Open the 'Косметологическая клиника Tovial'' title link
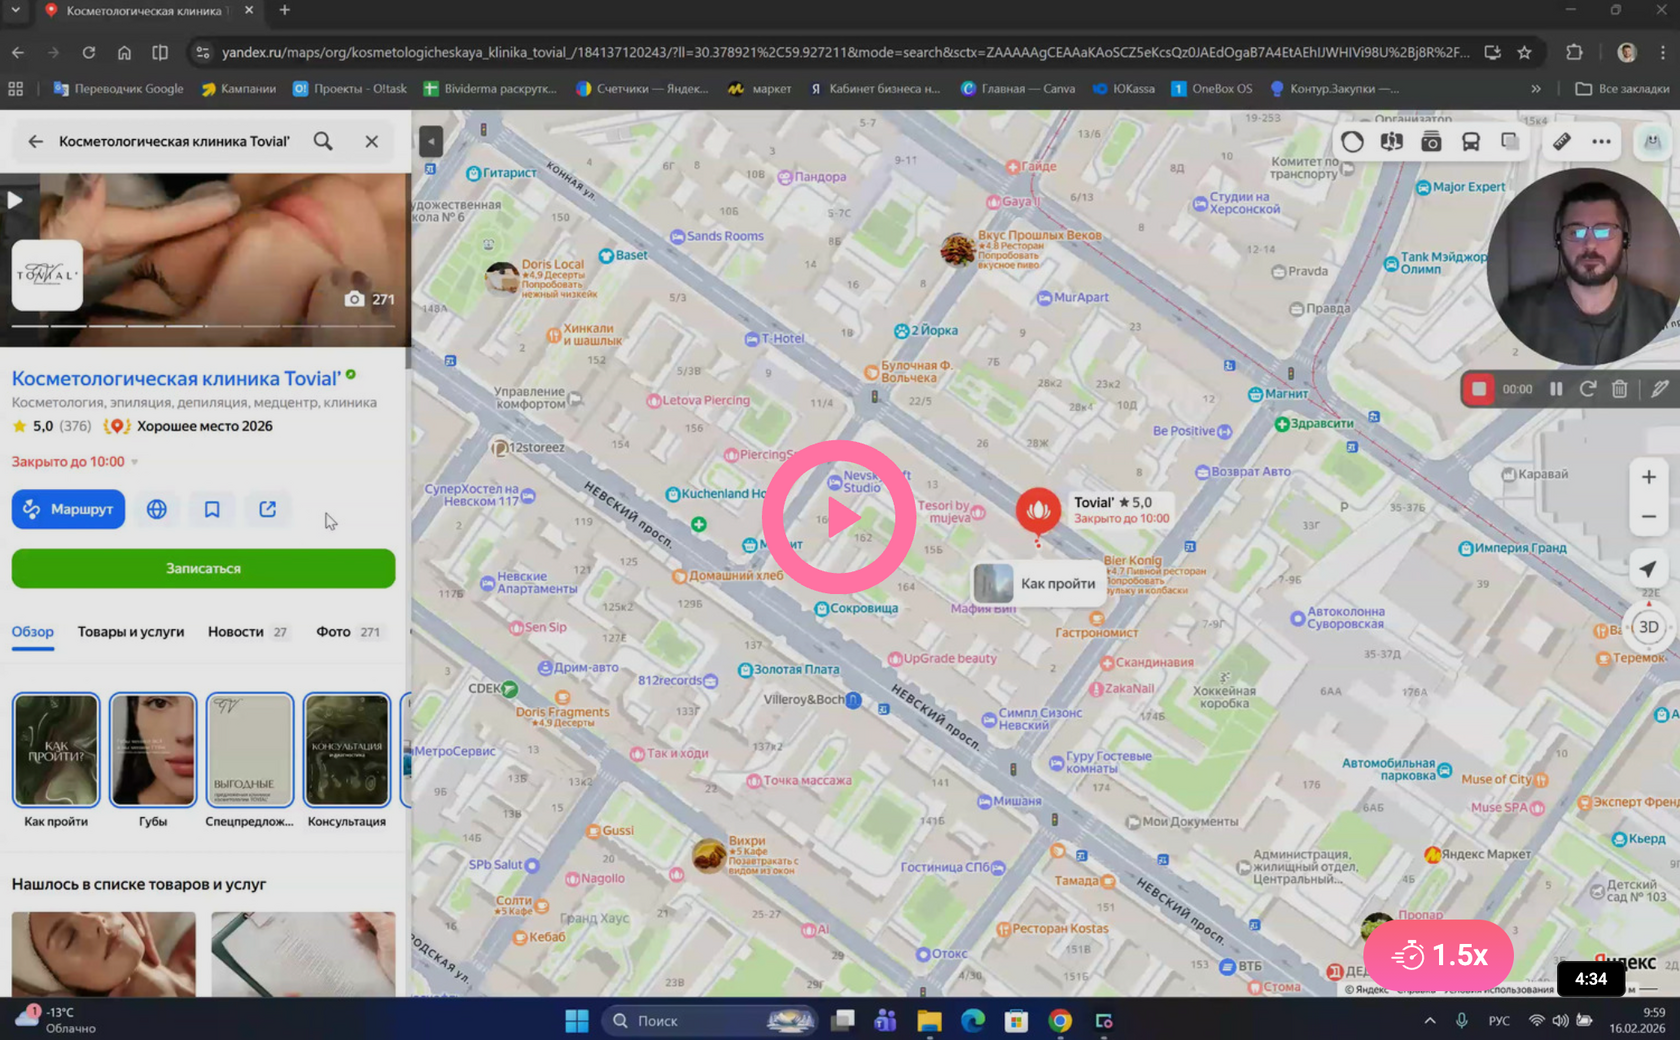 176,379
